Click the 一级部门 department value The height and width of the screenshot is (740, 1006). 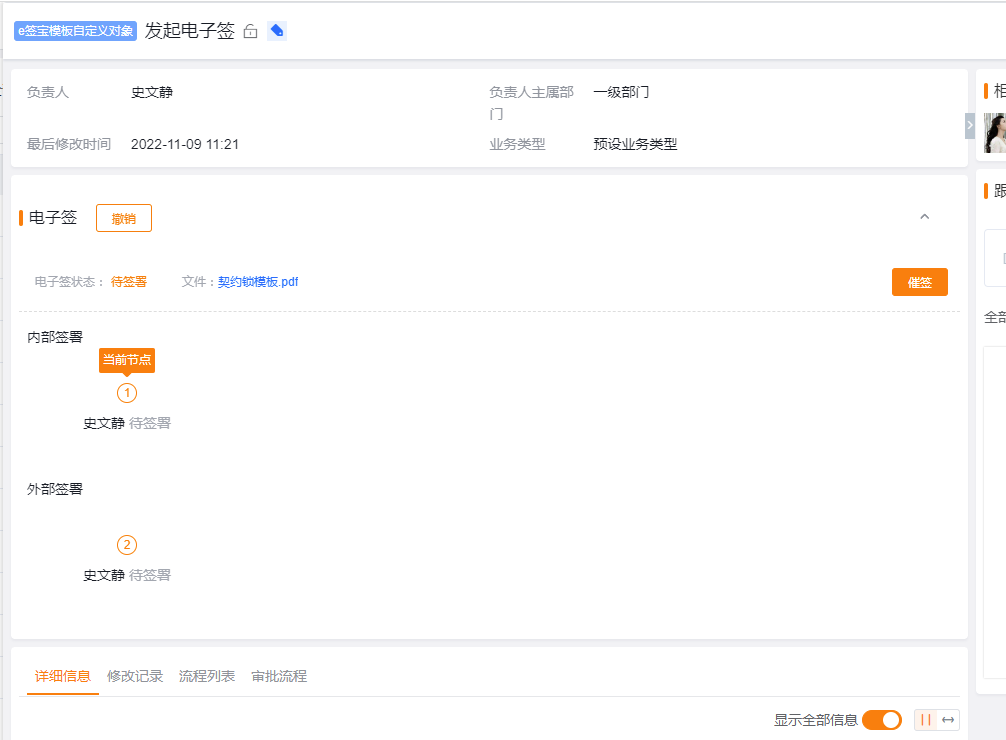tap(621, 92)
